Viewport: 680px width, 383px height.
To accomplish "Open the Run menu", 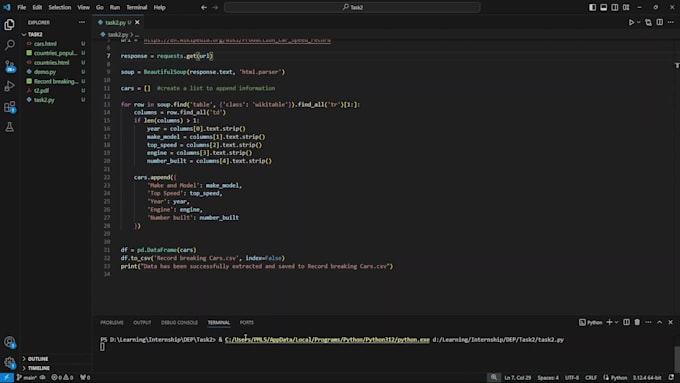I will coord(114,7).
